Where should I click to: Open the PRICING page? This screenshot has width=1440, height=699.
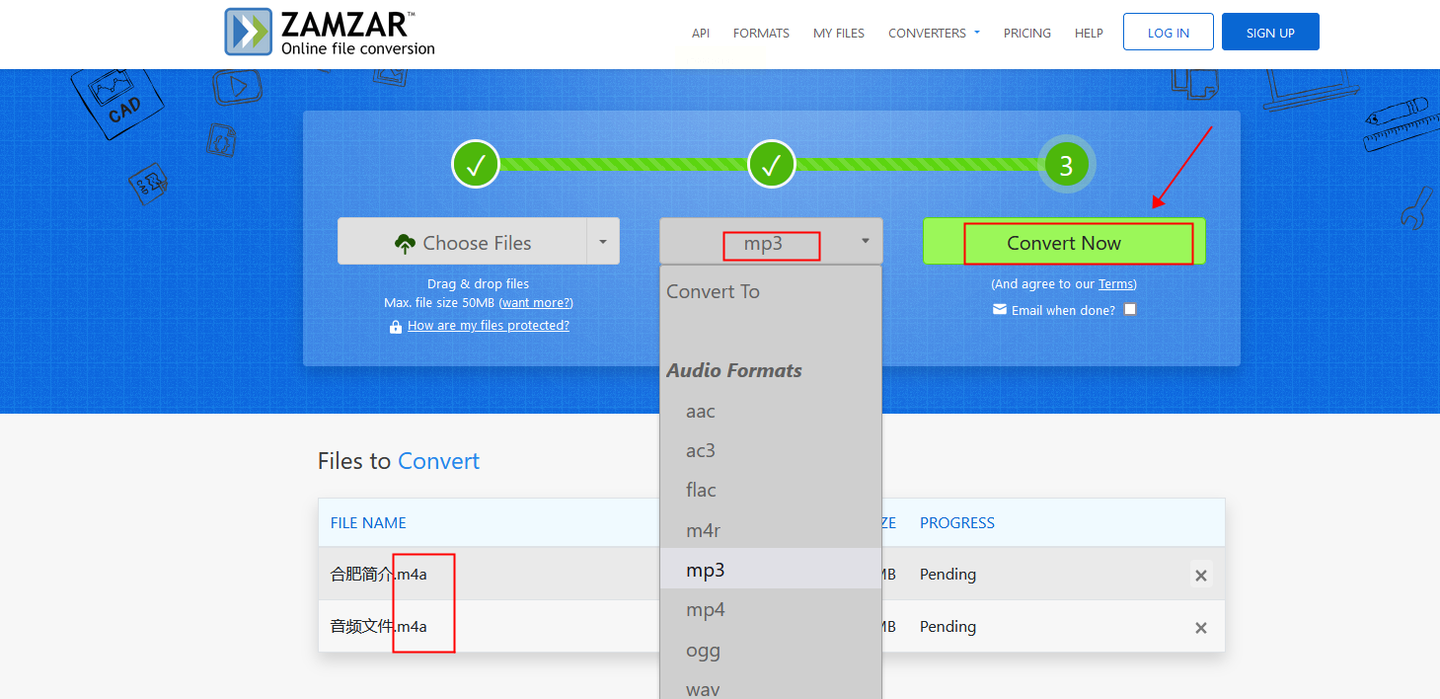[x=1027, y=33]
